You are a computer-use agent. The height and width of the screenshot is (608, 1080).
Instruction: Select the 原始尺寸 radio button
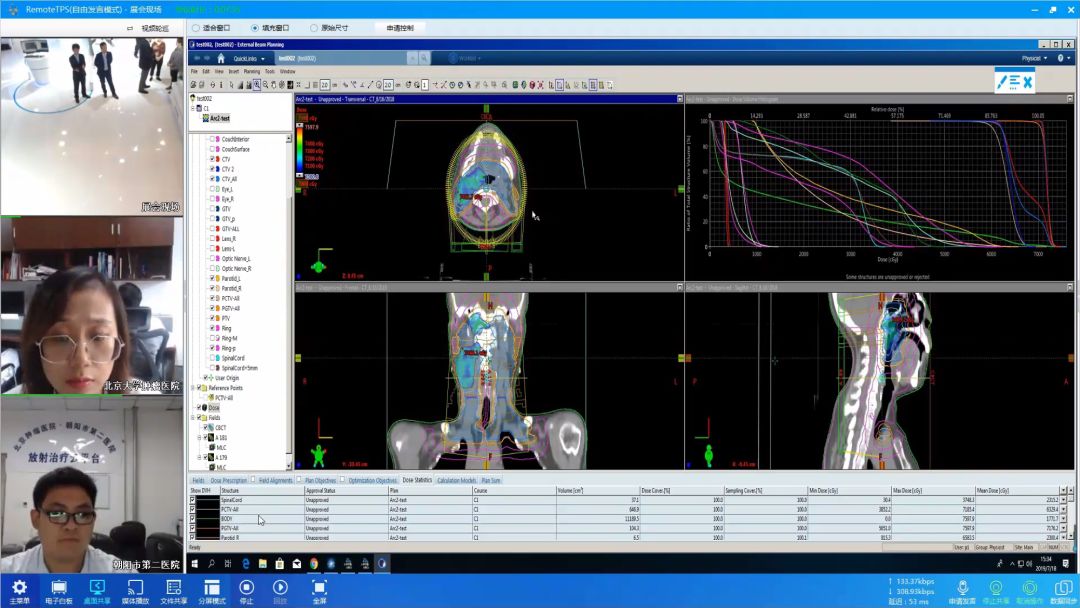click(x=314, y=28)
